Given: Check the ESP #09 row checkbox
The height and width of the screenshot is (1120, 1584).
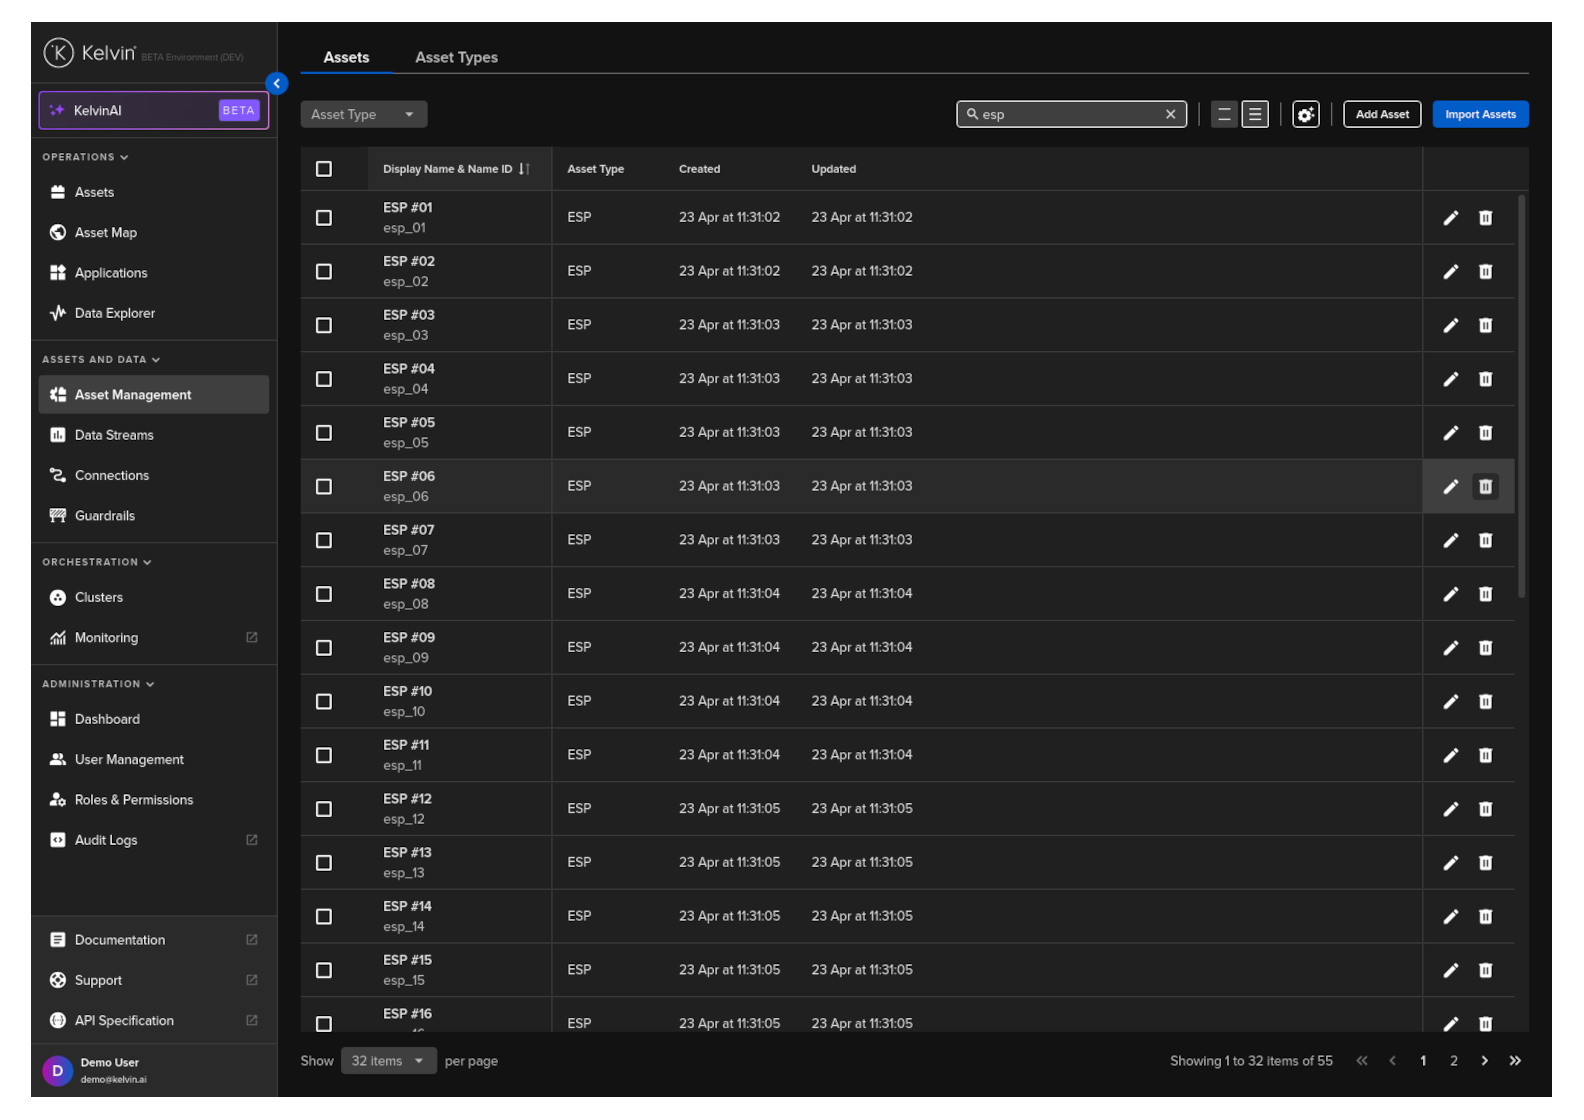Looking at the screenshot, I should 324,648.
